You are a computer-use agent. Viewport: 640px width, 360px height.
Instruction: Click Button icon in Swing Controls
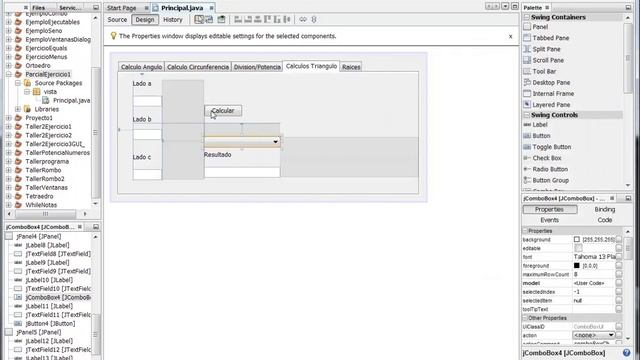[527, 136]
